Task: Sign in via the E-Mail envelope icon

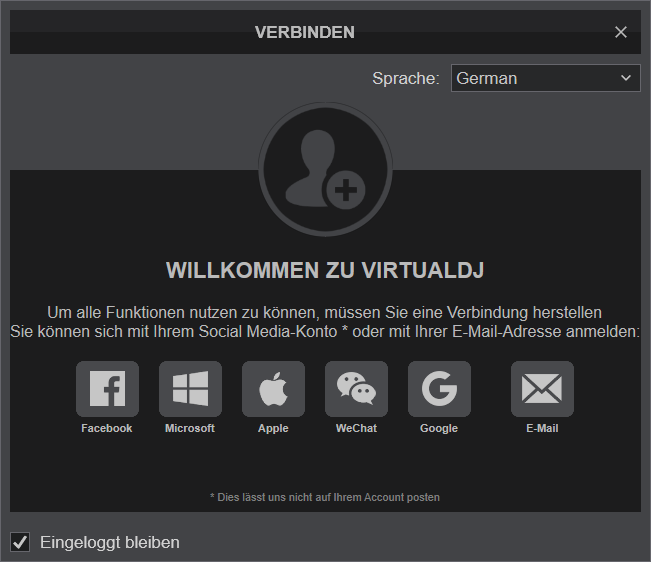Action: [x=542, y=389]
